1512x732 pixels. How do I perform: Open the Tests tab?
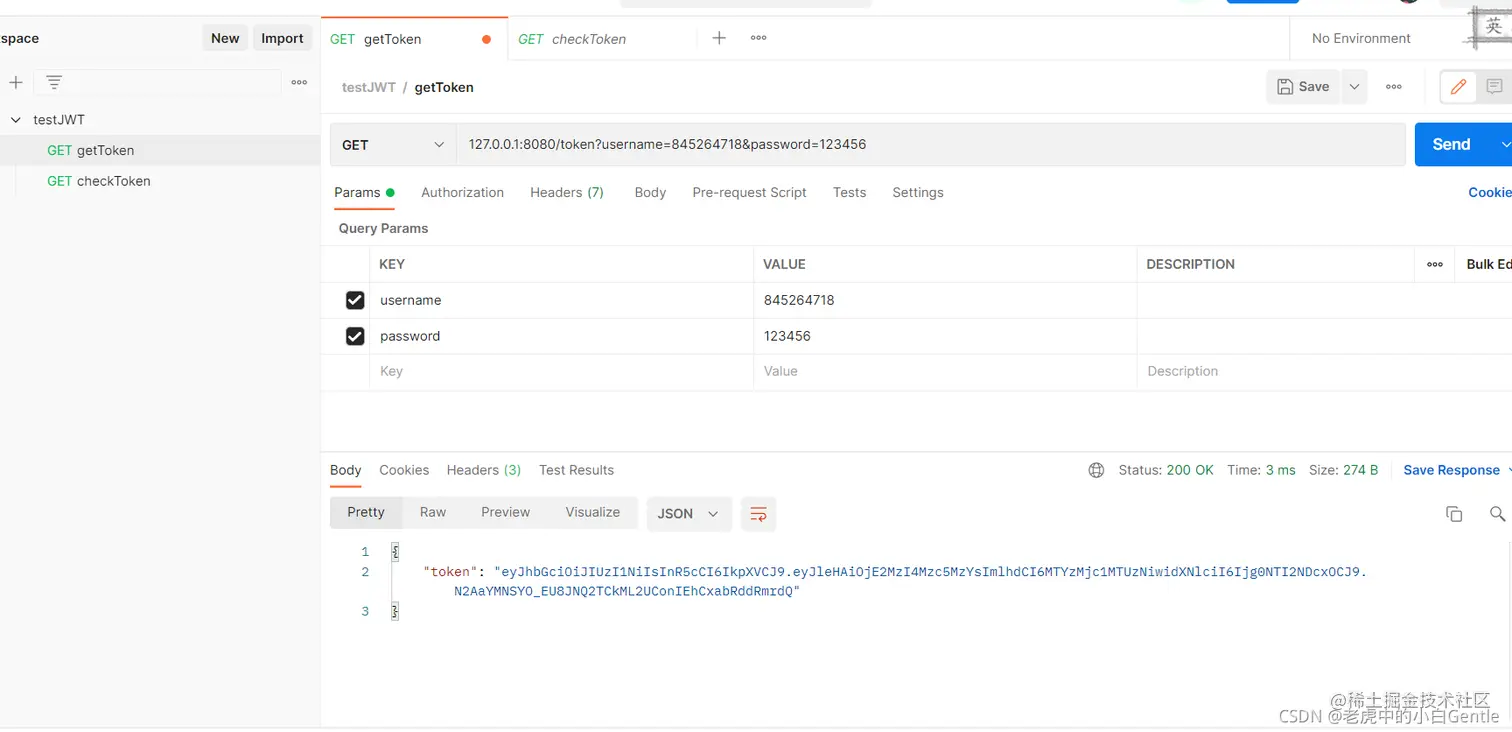(849, 192)
